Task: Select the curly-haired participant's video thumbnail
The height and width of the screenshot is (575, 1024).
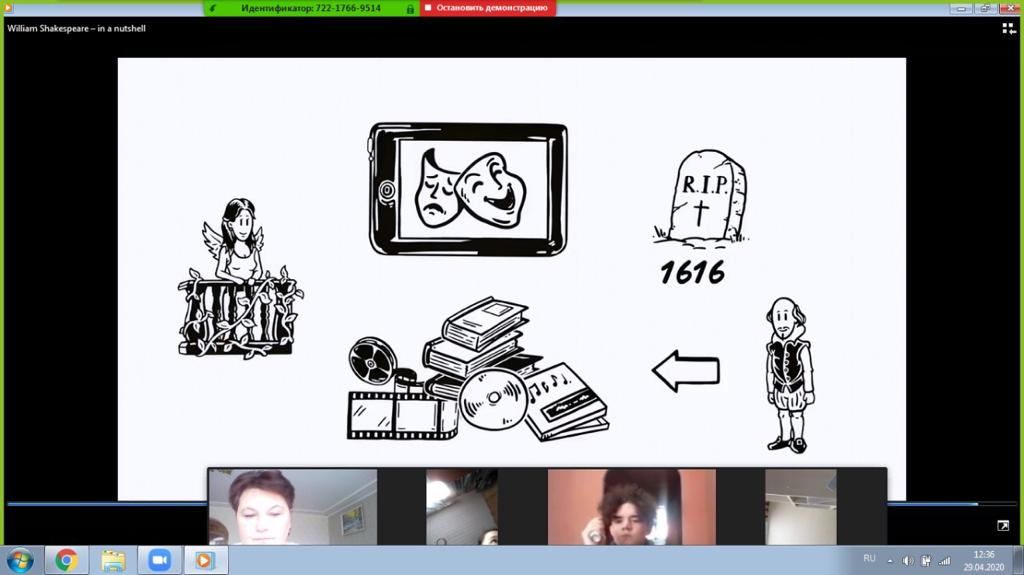Action: click(631, 507)
